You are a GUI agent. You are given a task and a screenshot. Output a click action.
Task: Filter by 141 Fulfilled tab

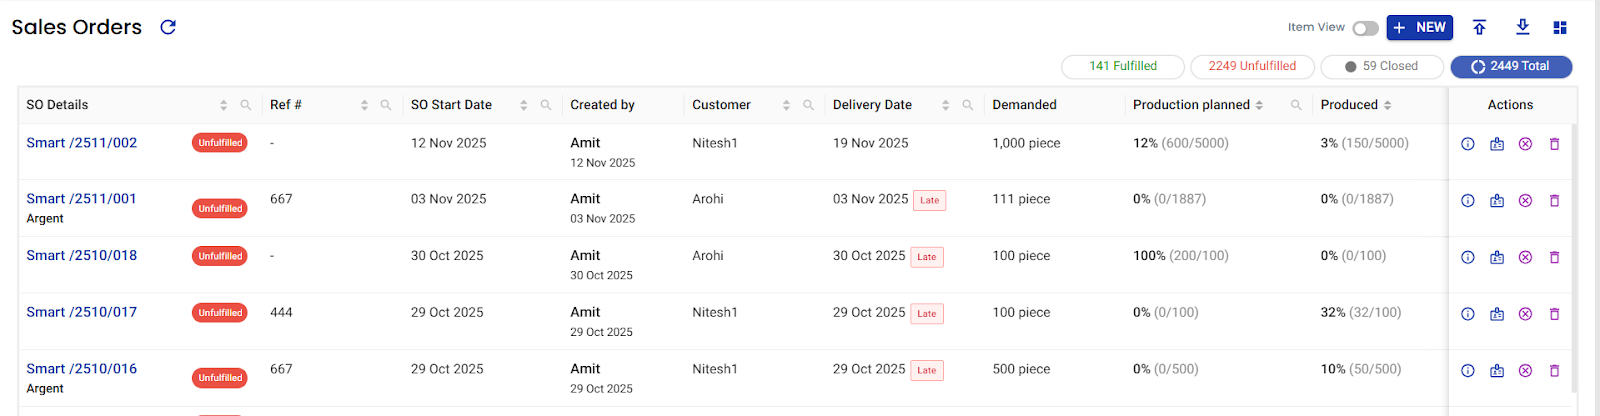[1122, 66]
